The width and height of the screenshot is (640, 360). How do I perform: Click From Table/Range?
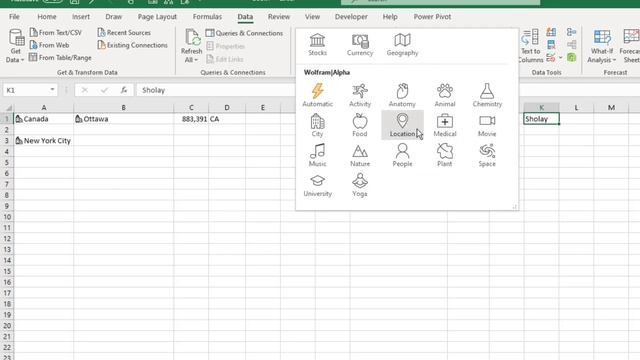click(x=60, y=58)
